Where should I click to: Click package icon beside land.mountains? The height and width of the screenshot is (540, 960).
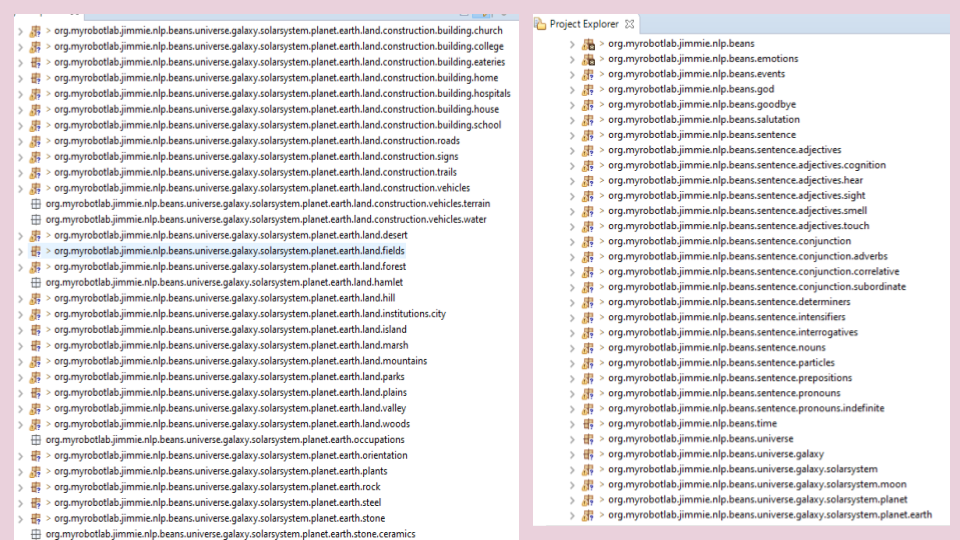click(36, 361)
